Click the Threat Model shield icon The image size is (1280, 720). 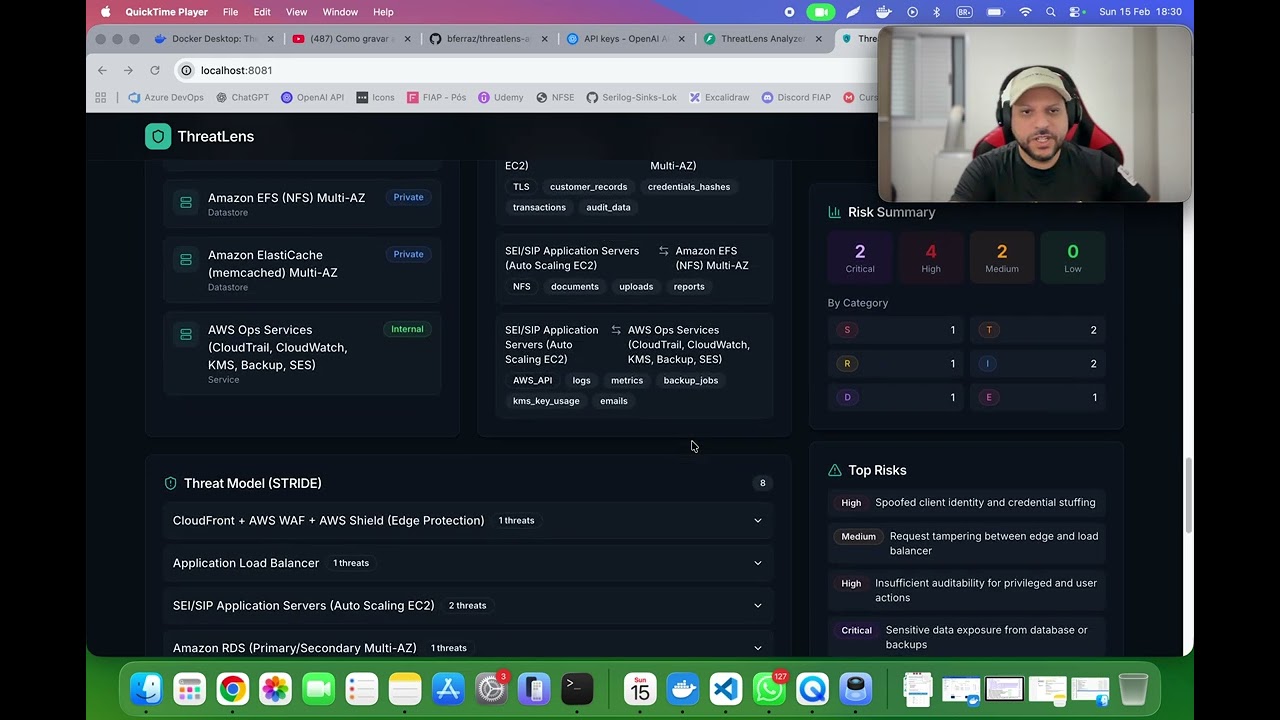tap(170, 483)
